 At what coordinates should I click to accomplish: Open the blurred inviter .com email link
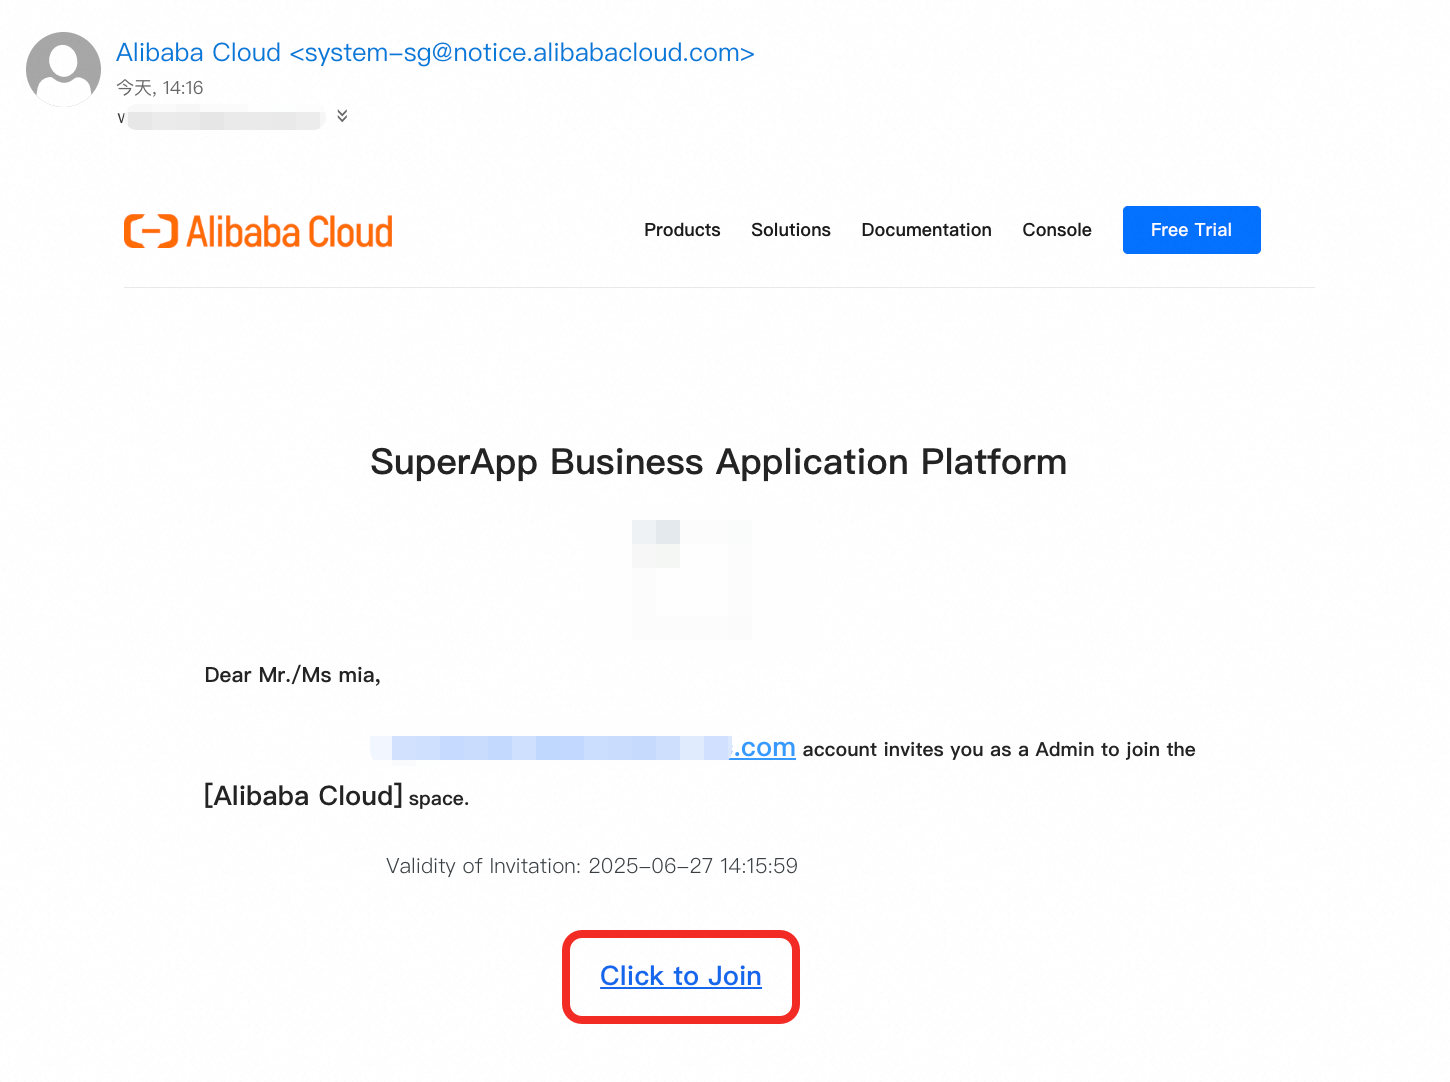583,748
